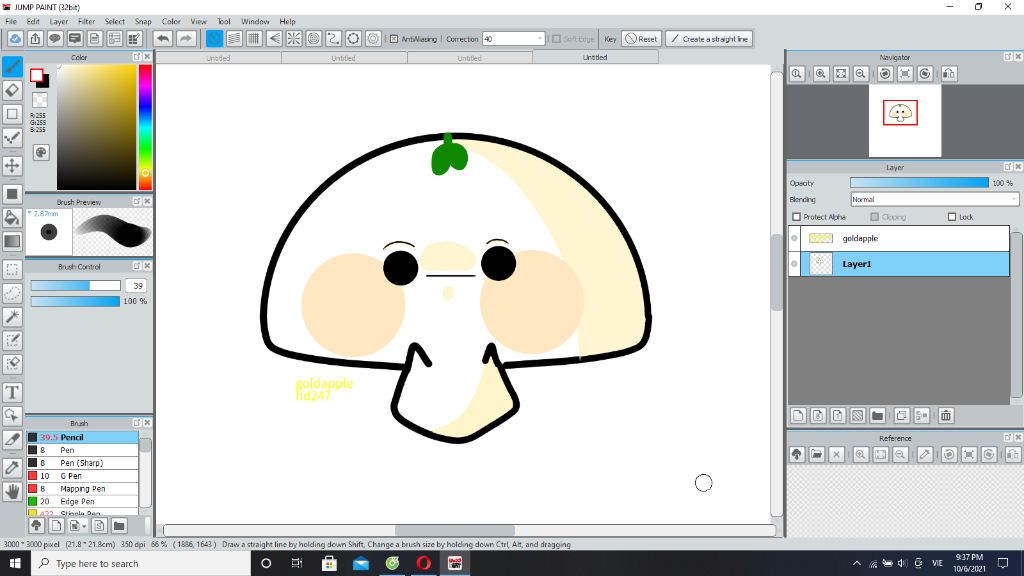Open the Correction value dropdown
Screen dimensions: 1024x576
click(539, 39)
